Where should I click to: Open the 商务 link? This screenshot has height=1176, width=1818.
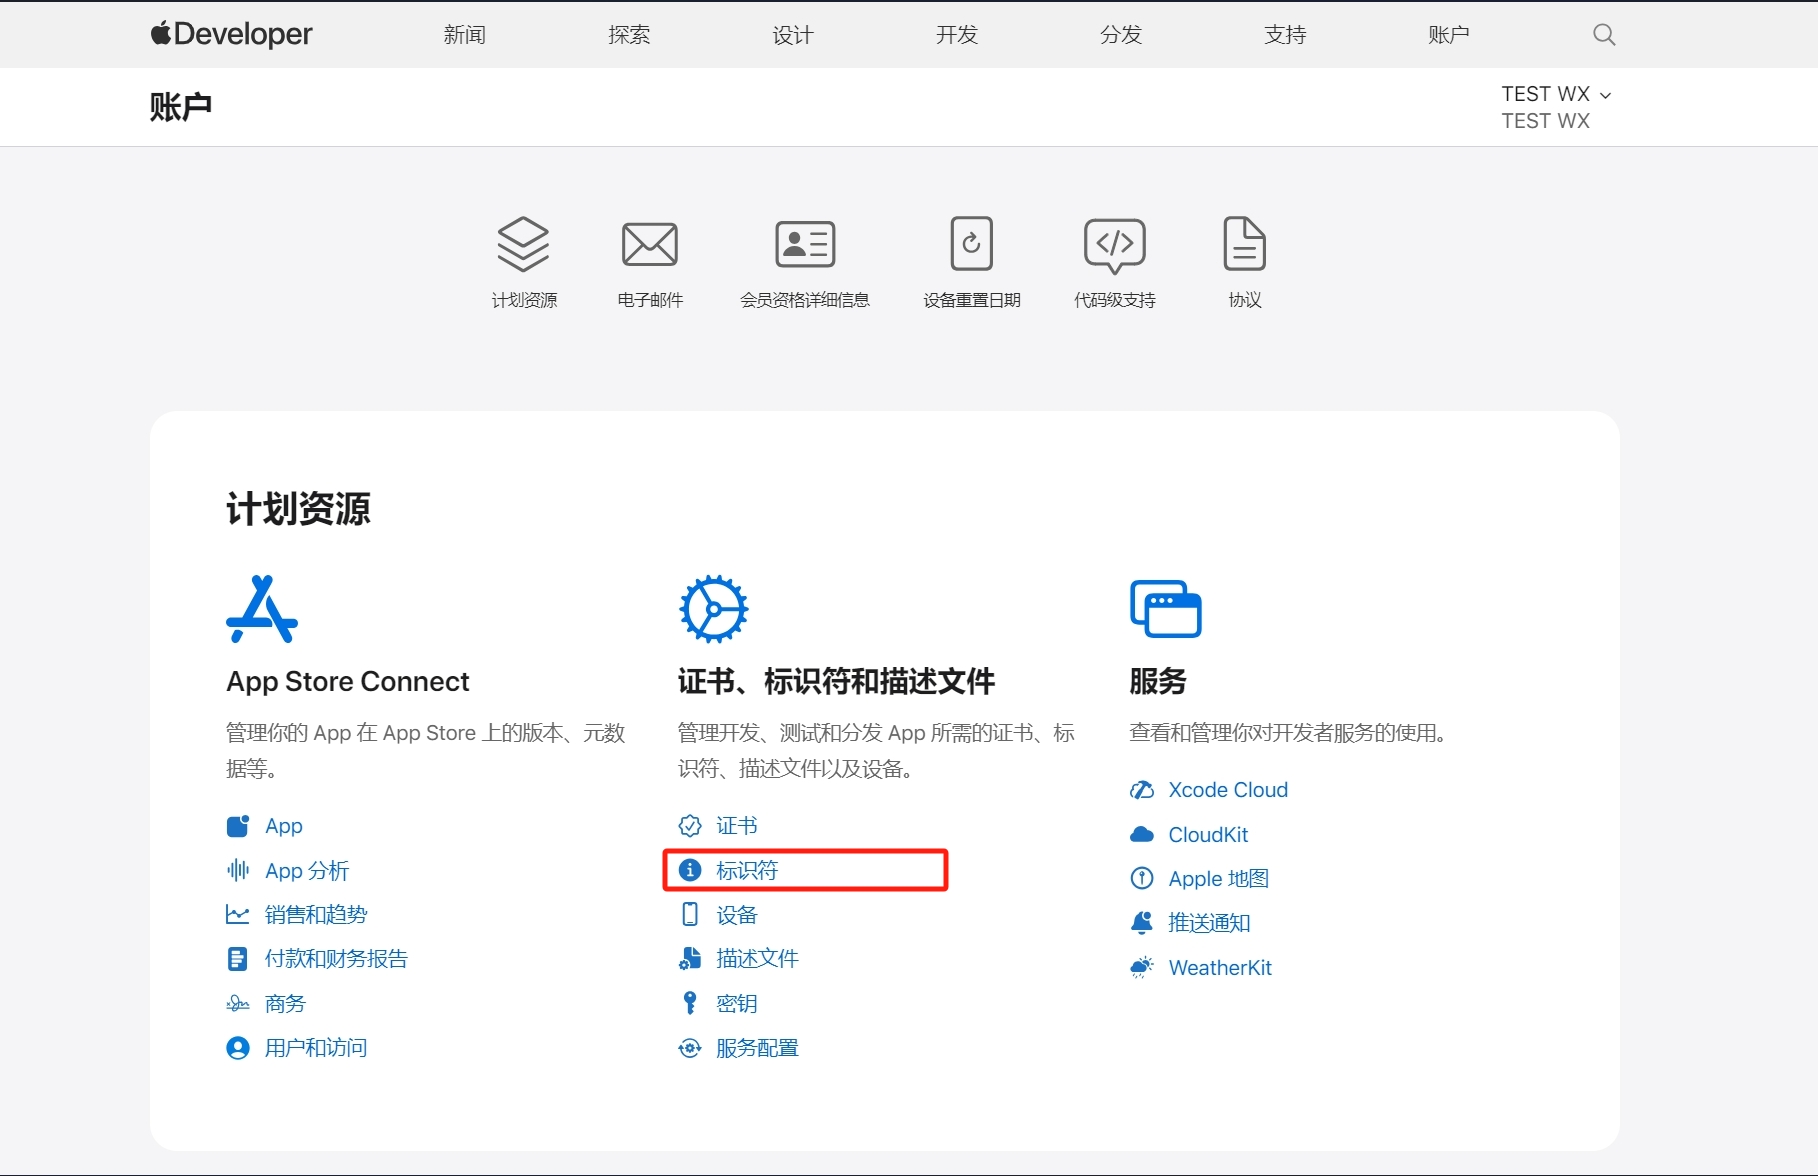(285, 1003)
